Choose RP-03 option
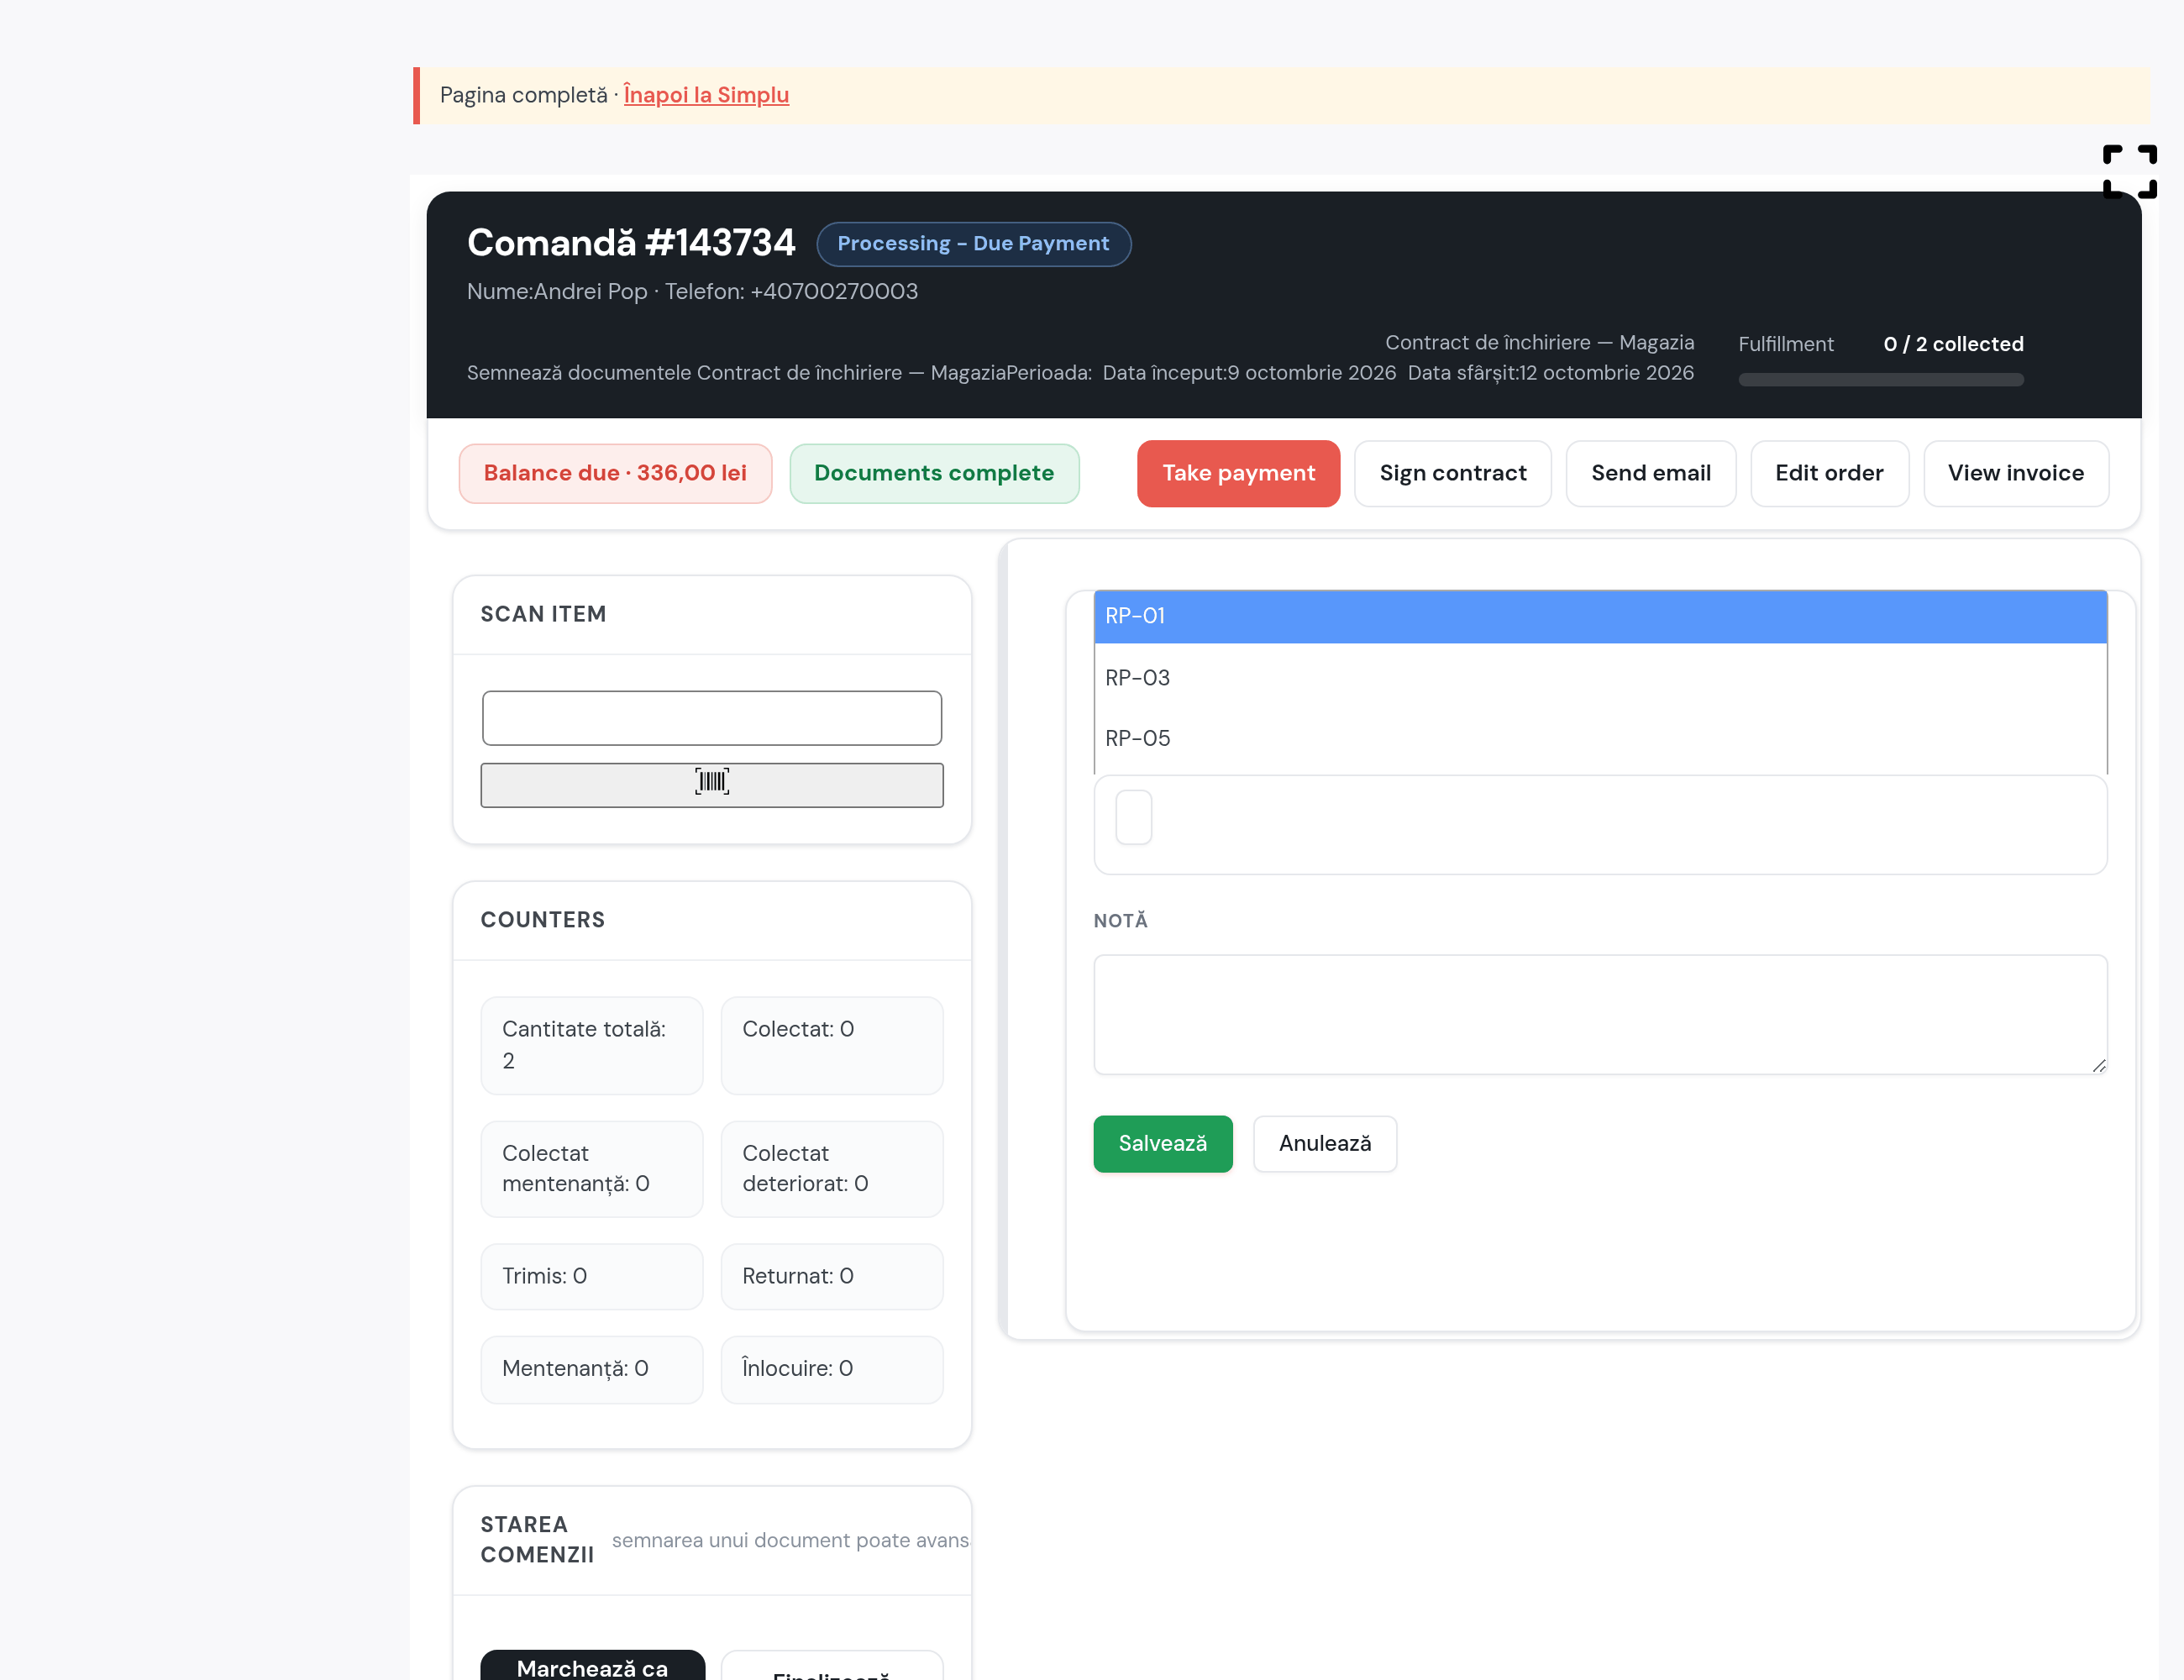The width and height of the screenshot is (2184, 1680). (1599, 677)
